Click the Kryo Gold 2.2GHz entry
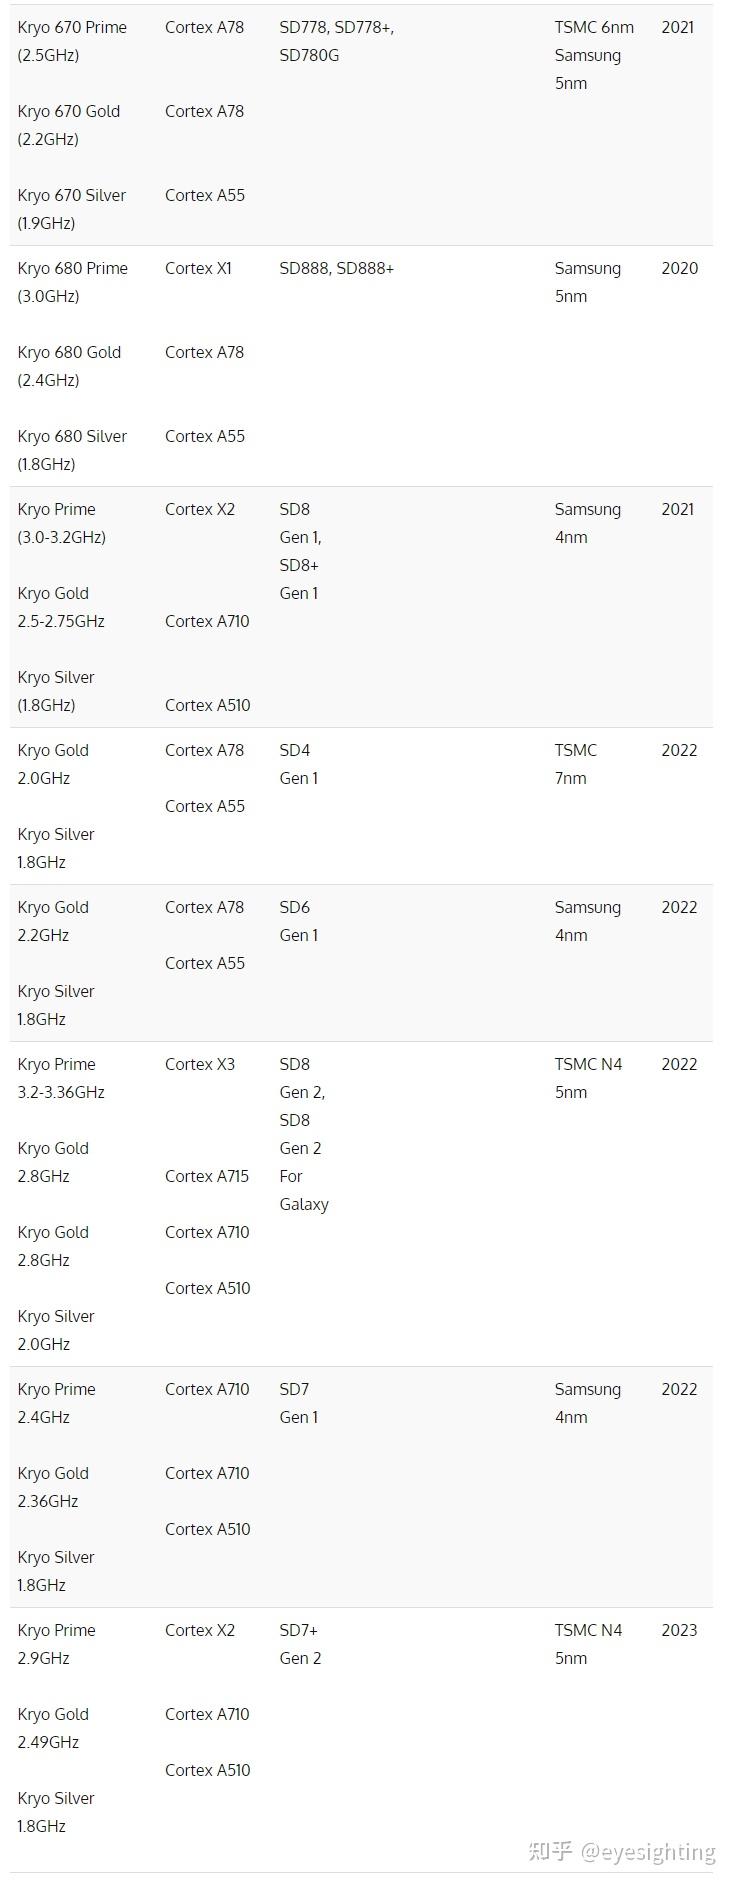 pyautogui.click(x=53, y=921)
